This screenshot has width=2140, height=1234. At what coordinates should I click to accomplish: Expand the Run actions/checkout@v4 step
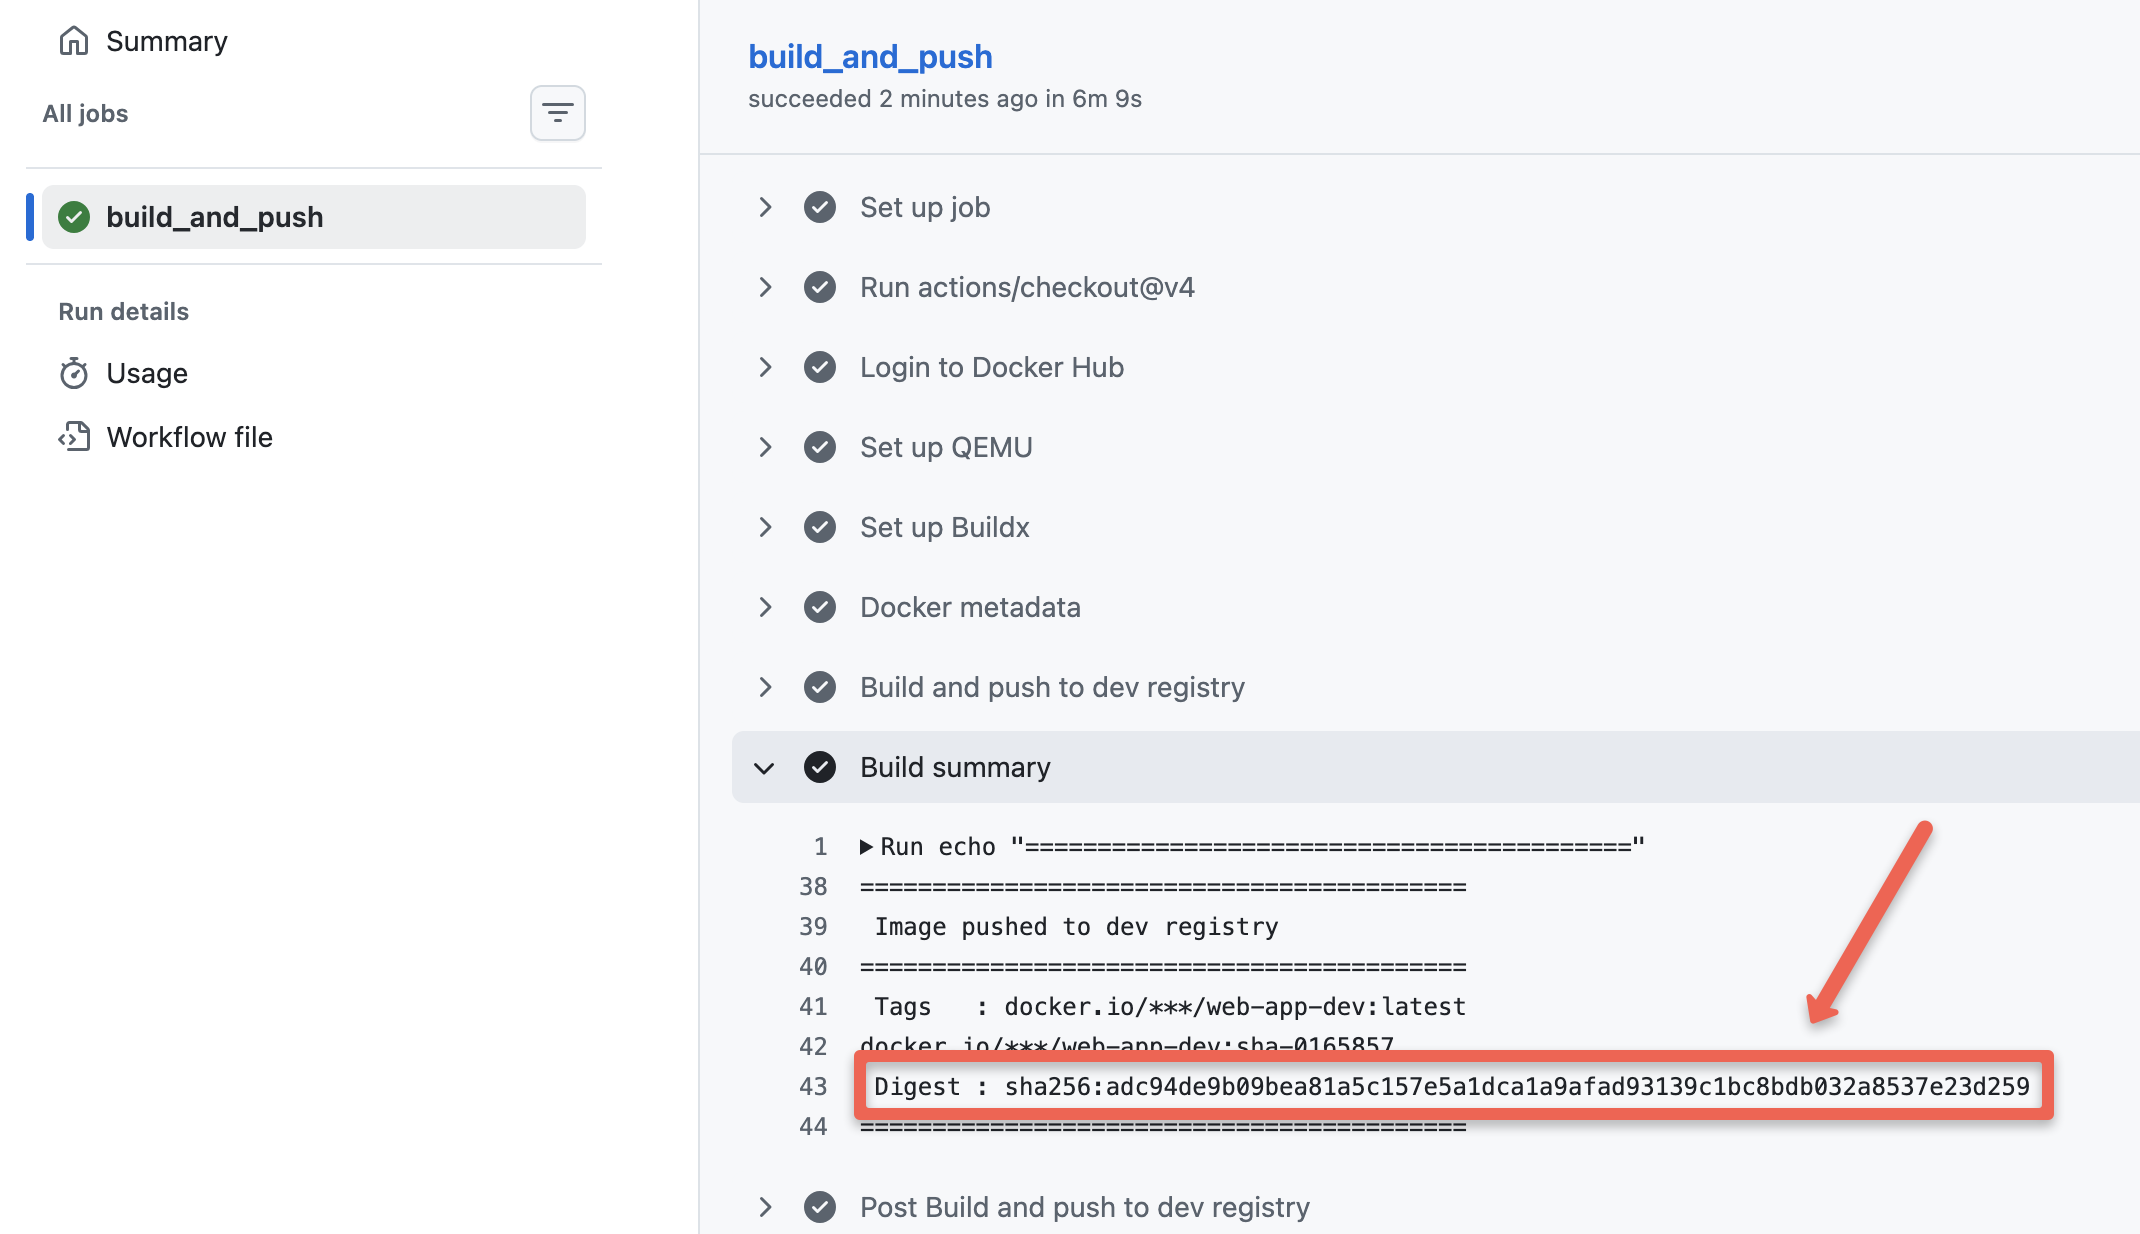click(766, 287)
